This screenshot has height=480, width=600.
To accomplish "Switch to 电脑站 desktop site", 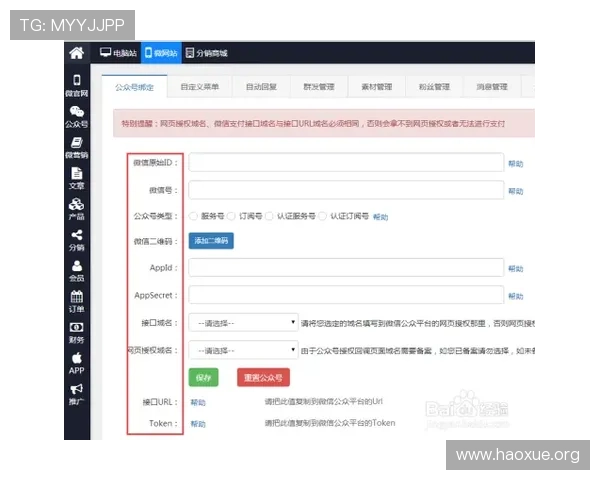I will (x=118, y=53).
